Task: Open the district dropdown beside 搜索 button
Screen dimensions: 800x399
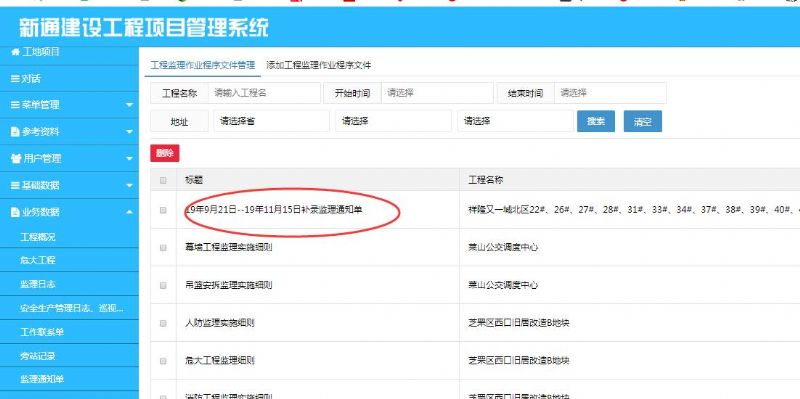Action: (515, 121)
